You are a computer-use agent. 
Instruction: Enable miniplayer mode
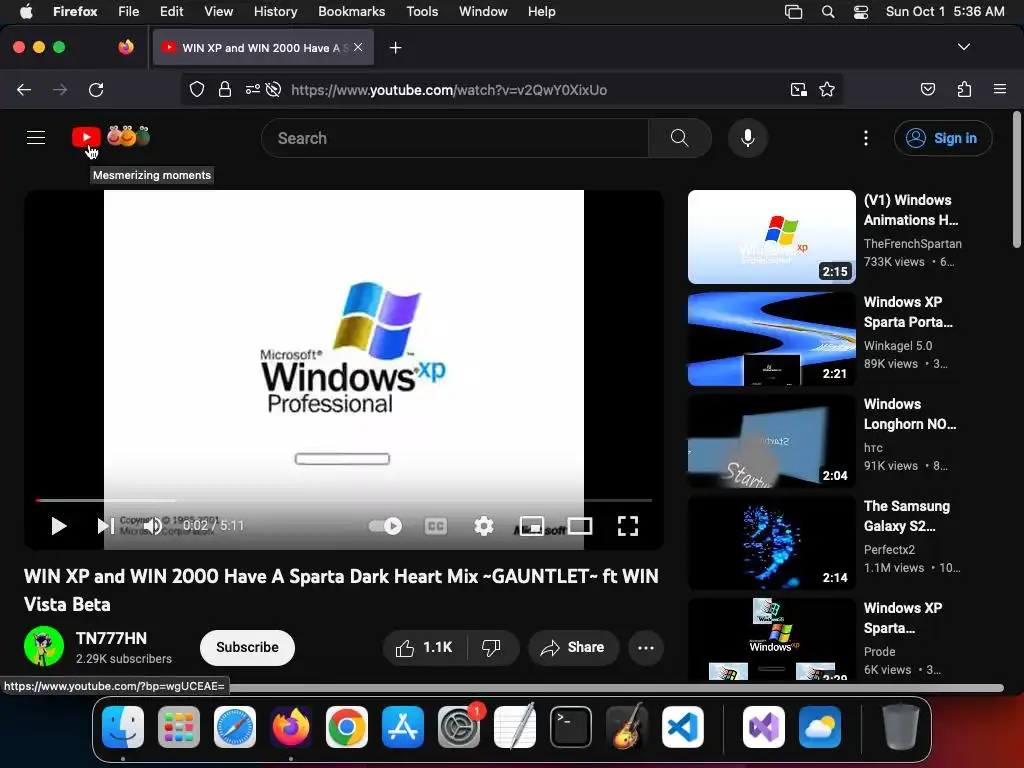[x=532, y=526]
